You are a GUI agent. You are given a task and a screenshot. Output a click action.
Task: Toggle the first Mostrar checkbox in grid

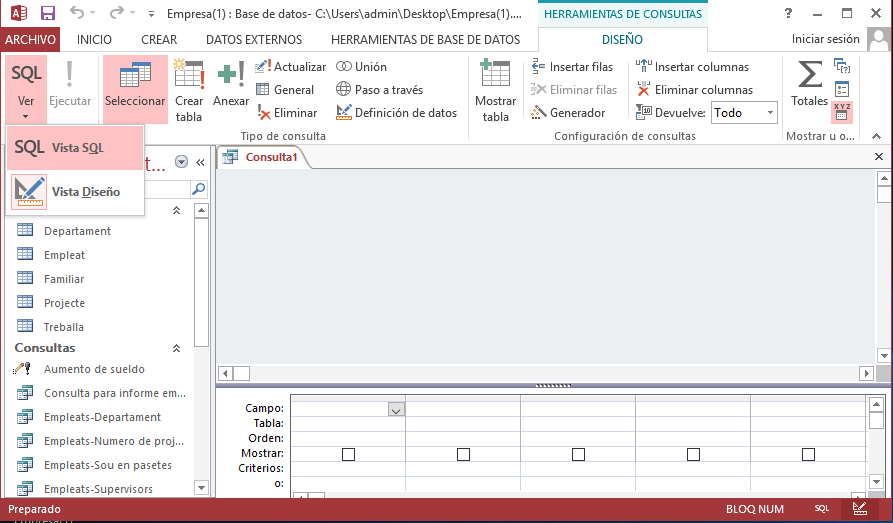tap(348, 454)
